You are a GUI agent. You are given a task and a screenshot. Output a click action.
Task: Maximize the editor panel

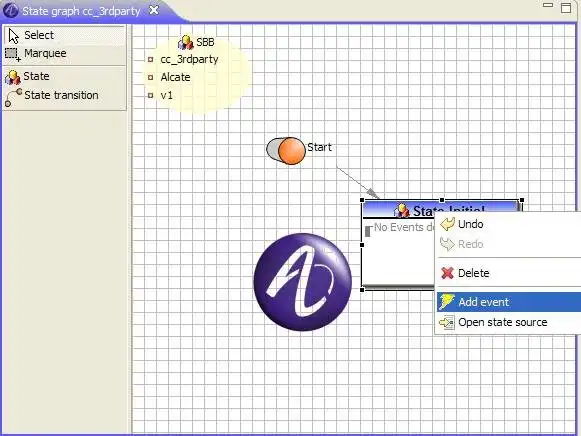(x=566, y=8)
